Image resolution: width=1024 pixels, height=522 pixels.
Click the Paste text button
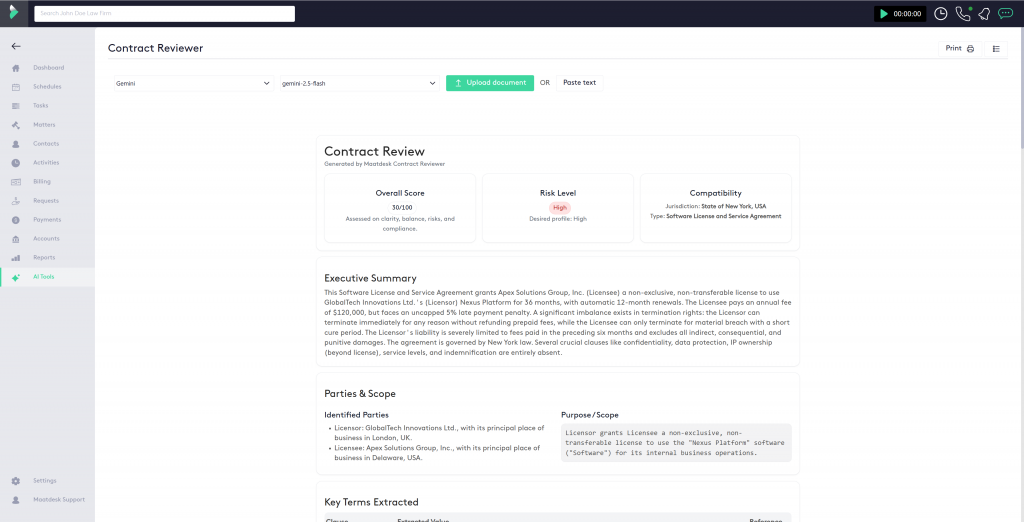[x=579, y=83]
